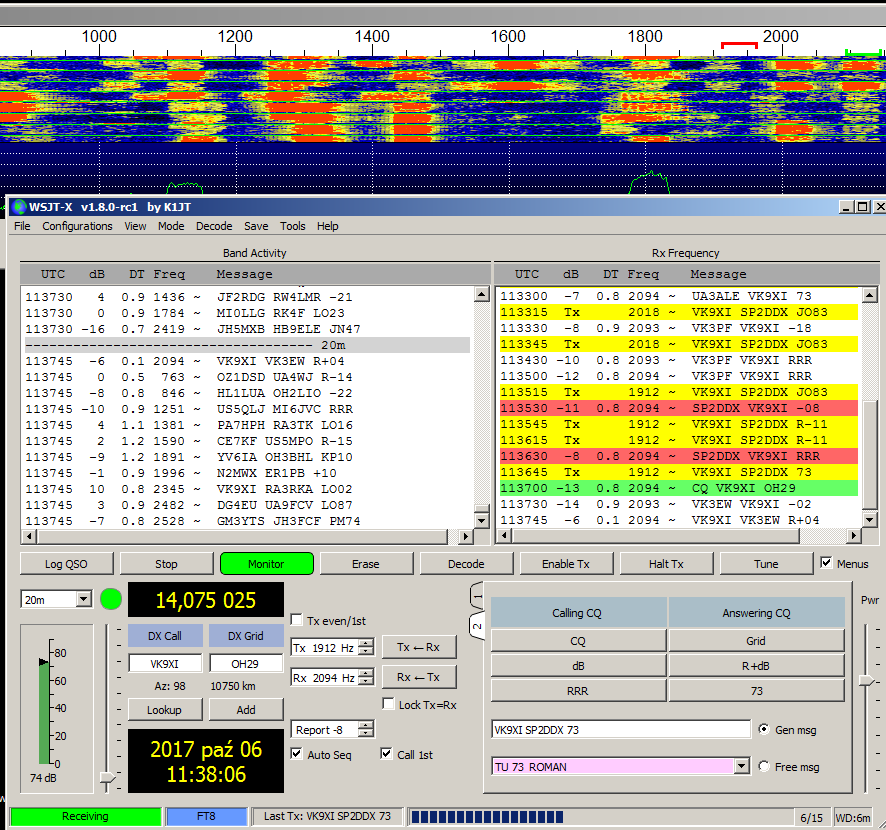The width and height of the screenshot is (886, 830).
Task: Open the Mode menu
Action: point(171,226)
